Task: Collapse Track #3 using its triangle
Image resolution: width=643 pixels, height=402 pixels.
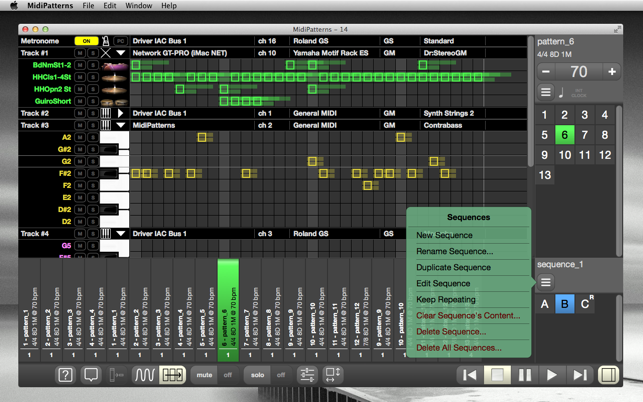Action: coord(120,125)
